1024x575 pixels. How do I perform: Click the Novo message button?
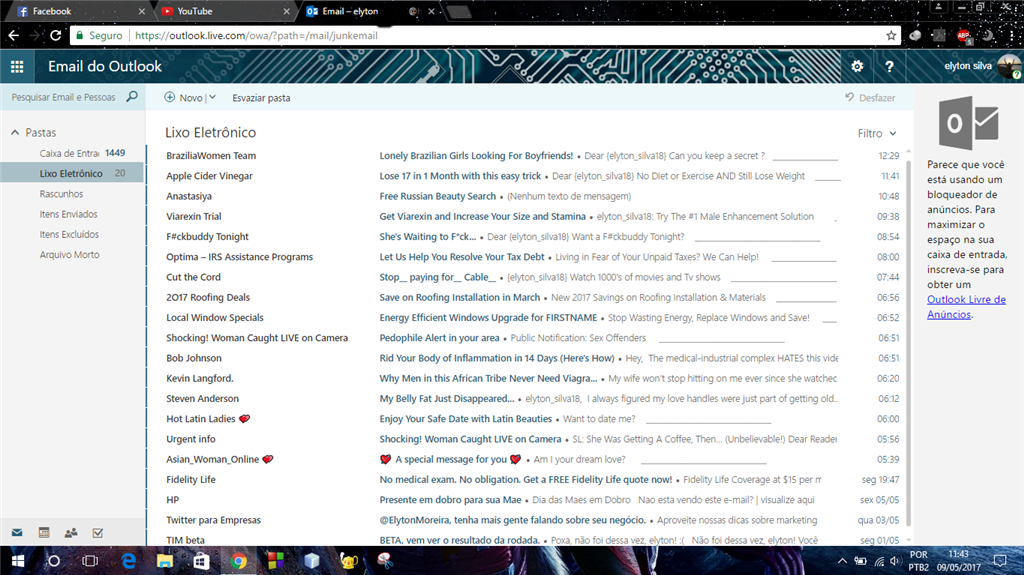tap(184, 97)
